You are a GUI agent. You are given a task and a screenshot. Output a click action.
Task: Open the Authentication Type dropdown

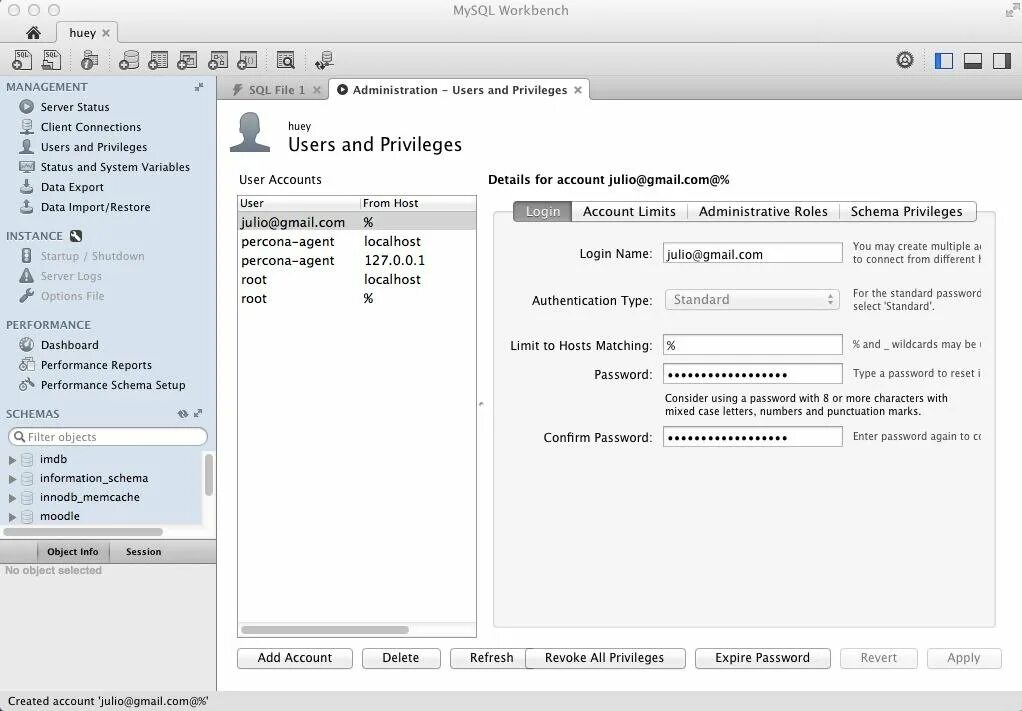pyautogui.click(x=752, y=300)
